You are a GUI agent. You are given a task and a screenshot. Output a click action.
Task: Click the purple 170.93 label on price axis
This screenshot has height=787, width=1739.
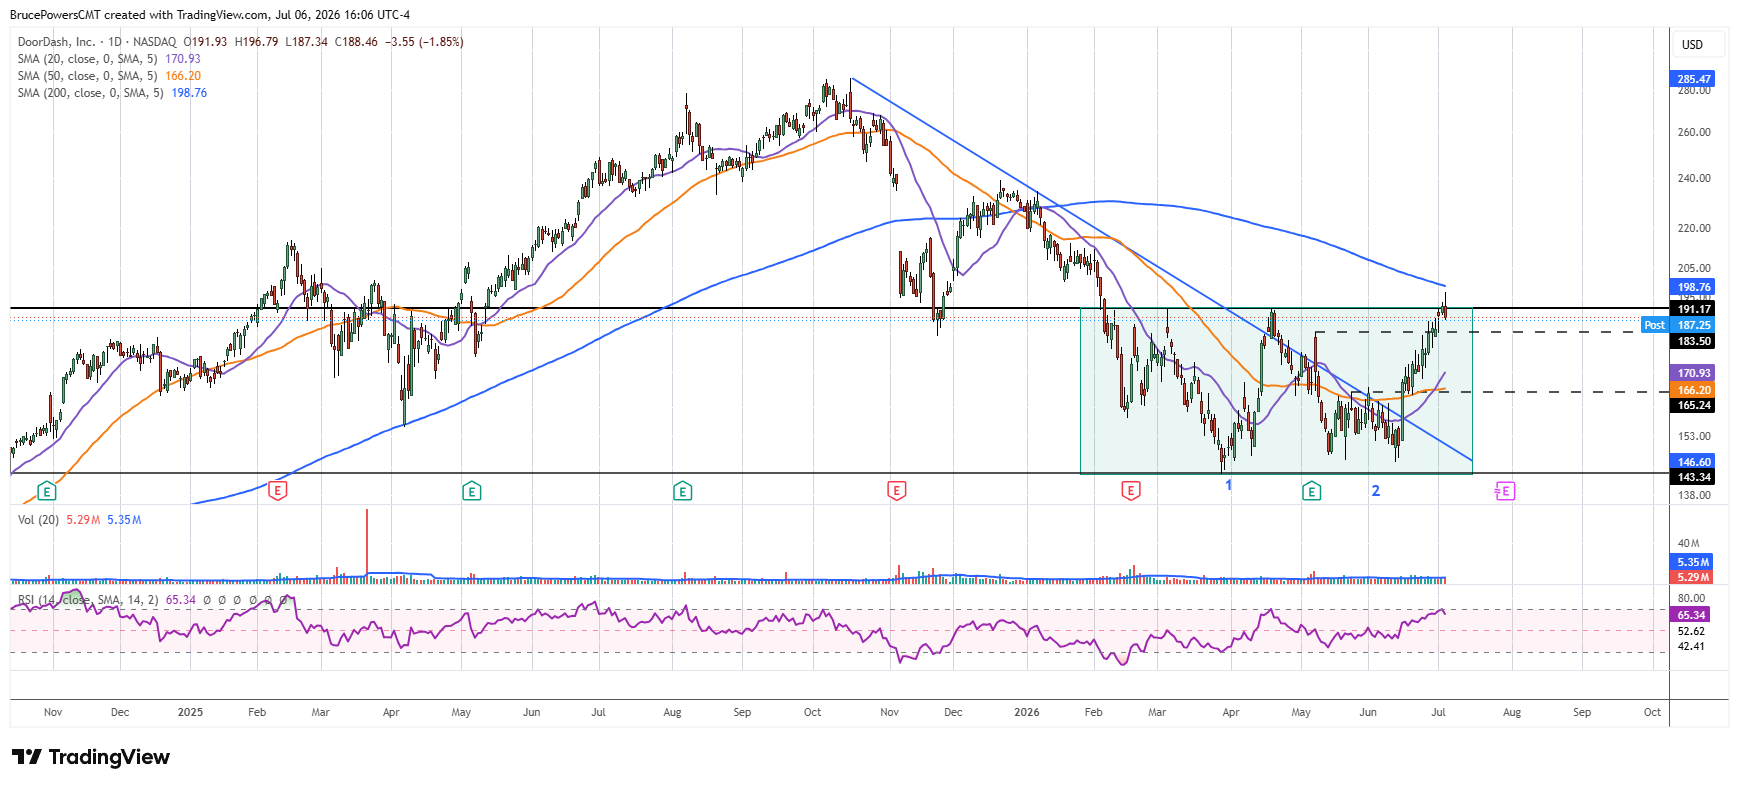pyautogui.click(x=1693, y=373)
